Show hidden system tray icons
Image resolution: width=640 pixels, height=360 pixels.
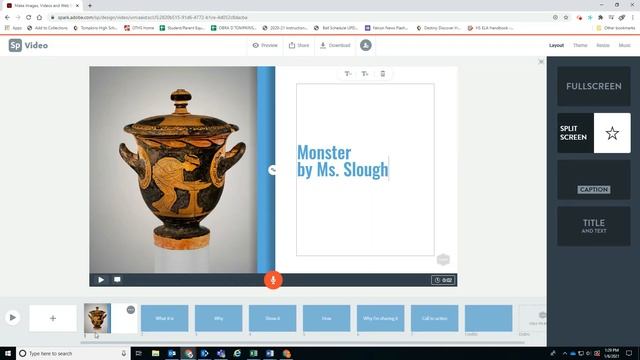point(564,353)
